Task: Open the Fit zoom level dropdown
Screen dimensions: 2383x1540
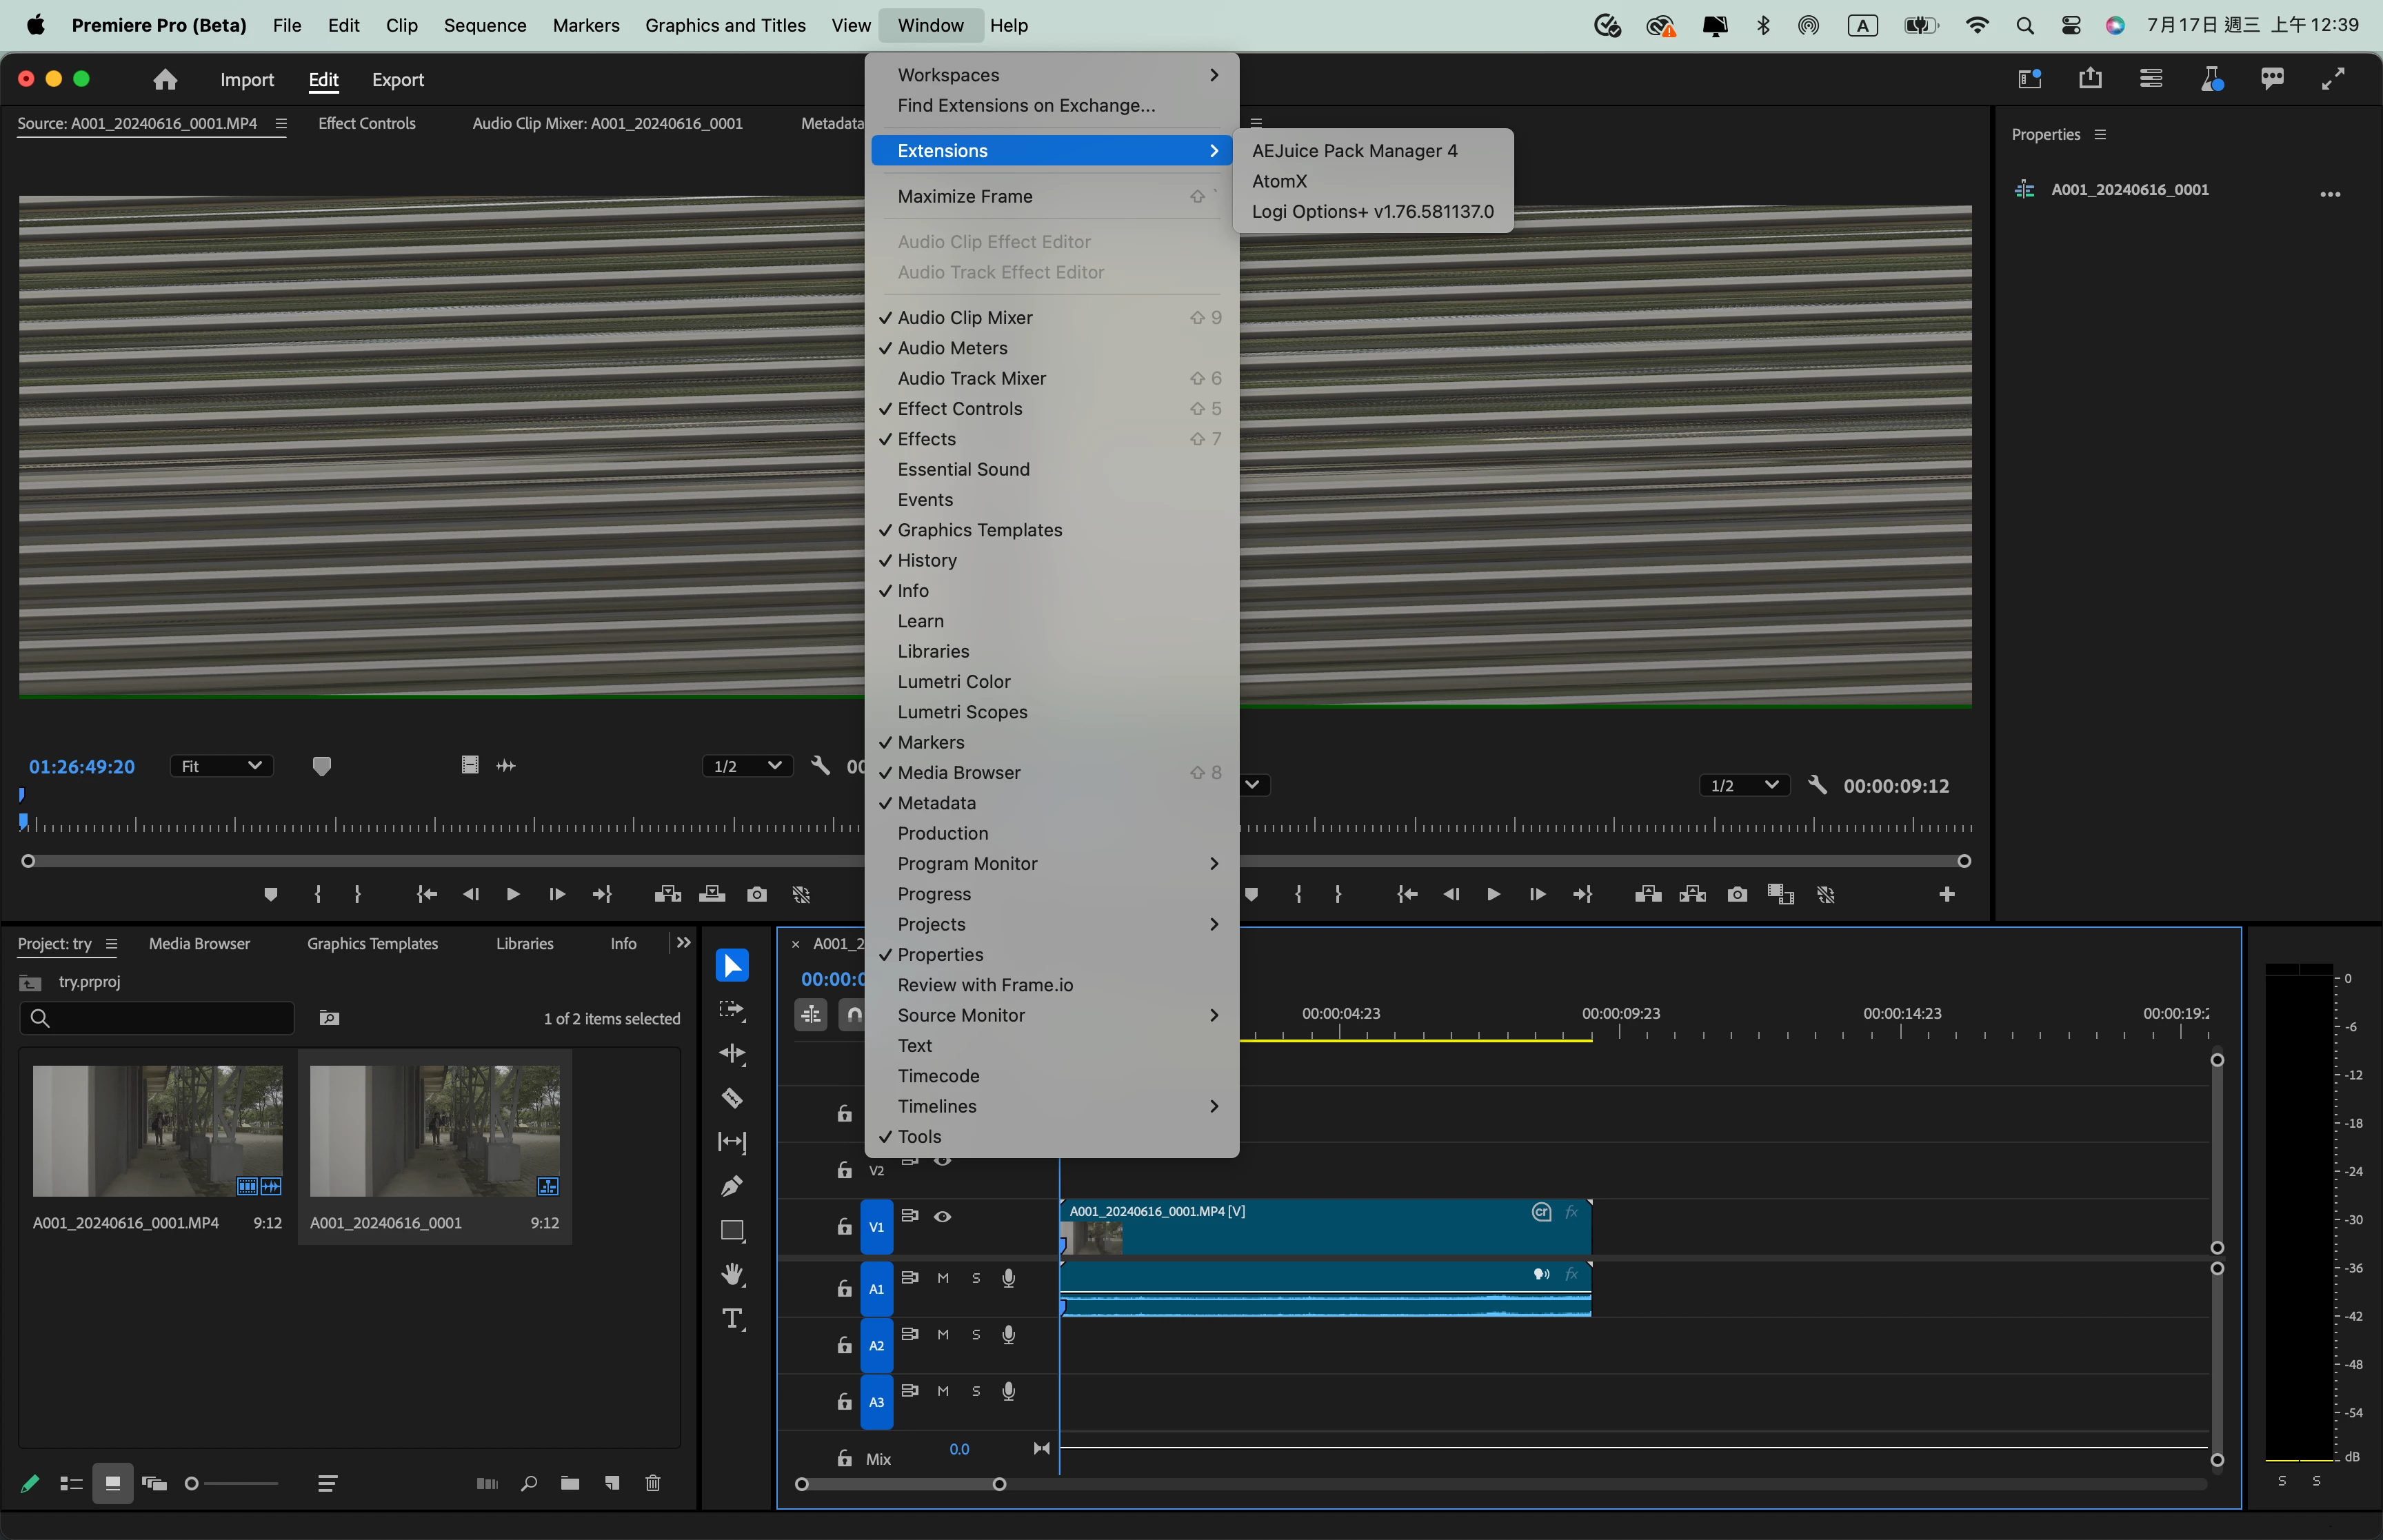Action: [x=221, y=766]
